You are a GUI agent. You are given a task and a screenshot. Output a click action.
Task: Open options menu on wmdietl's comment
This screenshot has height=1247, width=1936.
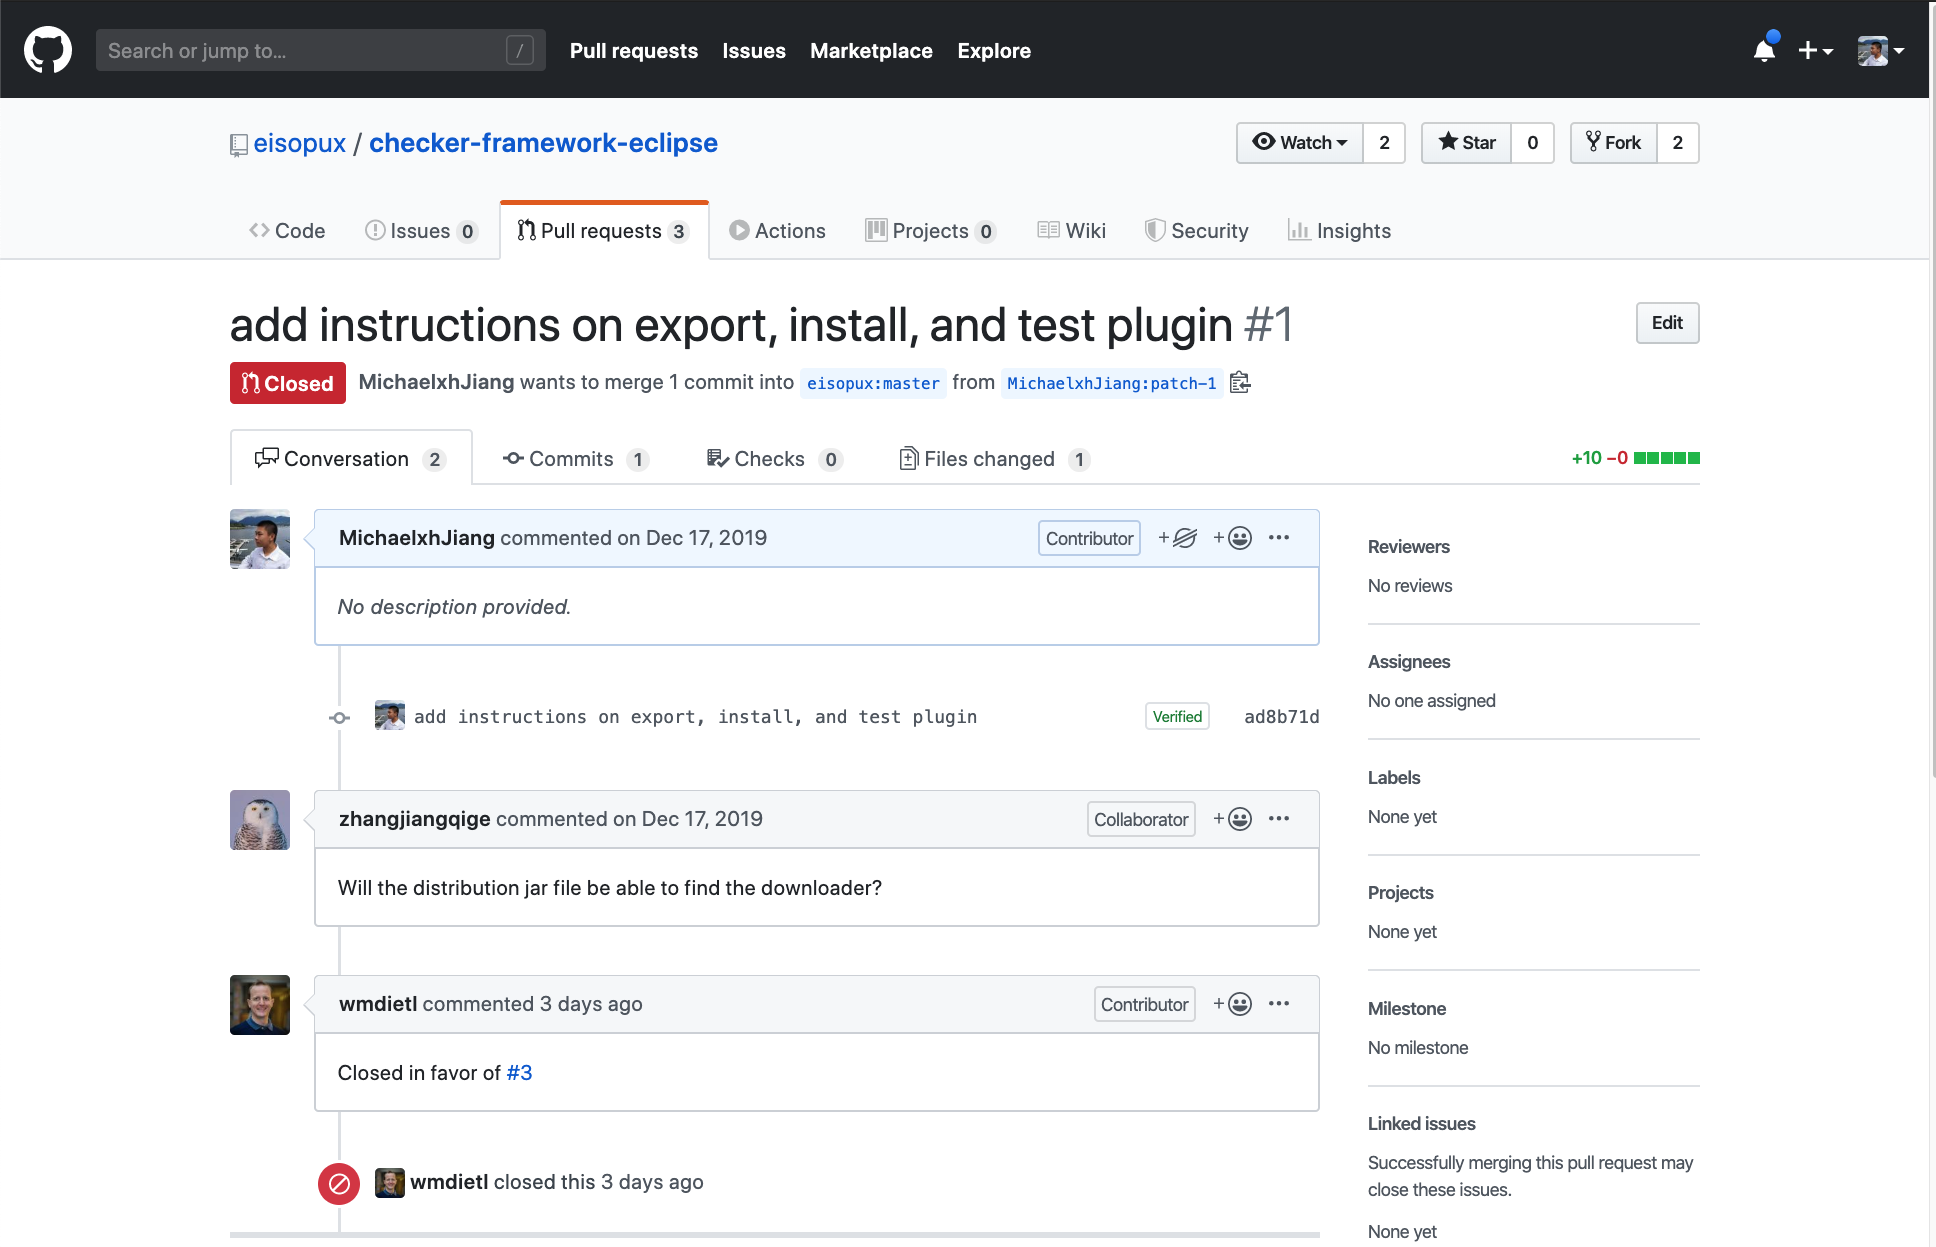point(1279,1004)
